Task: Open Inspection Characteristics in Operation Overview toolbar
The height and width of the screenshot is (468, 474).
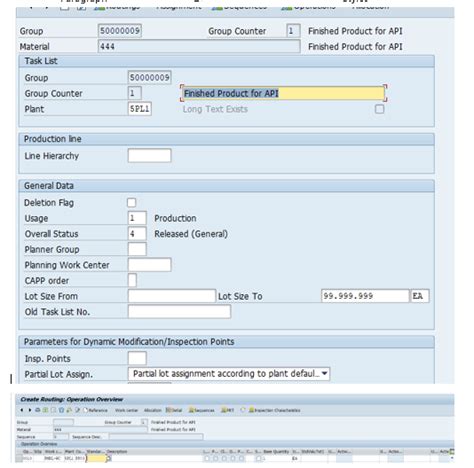Action: (274, 410)
